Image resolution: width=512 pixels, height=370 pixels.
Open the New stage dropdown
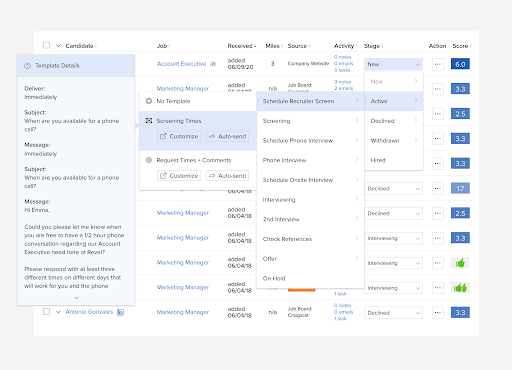393,64
